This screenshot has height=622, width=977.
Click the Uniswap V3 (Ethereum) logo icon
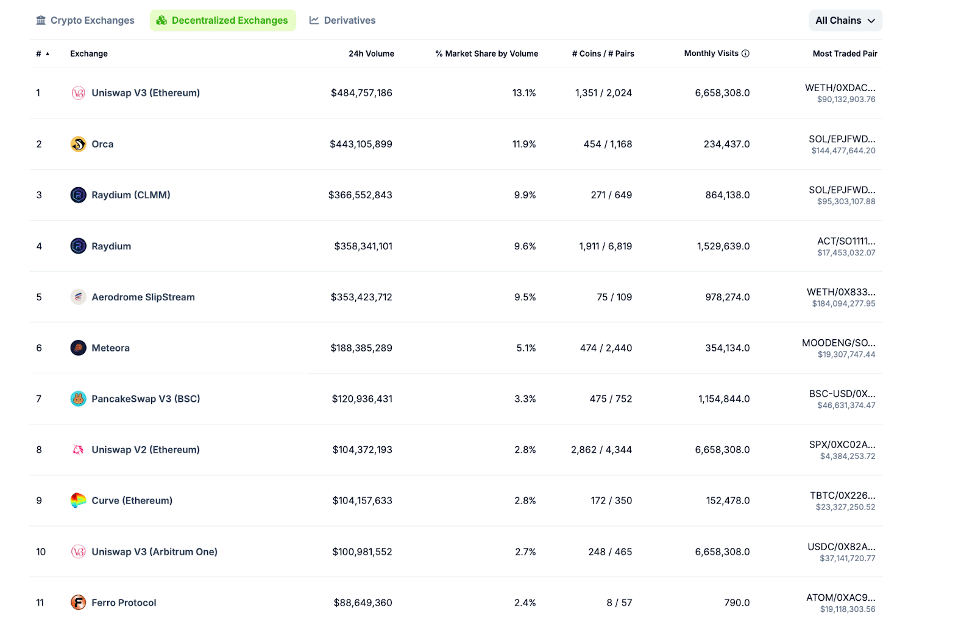78,93
